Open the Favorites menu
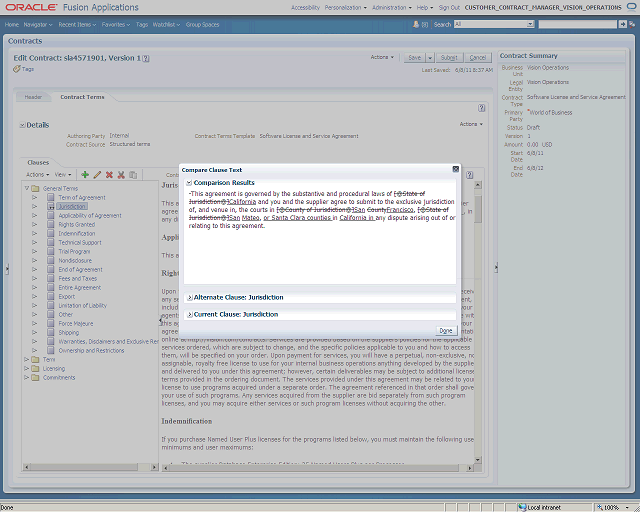 [x=116, y=24]
